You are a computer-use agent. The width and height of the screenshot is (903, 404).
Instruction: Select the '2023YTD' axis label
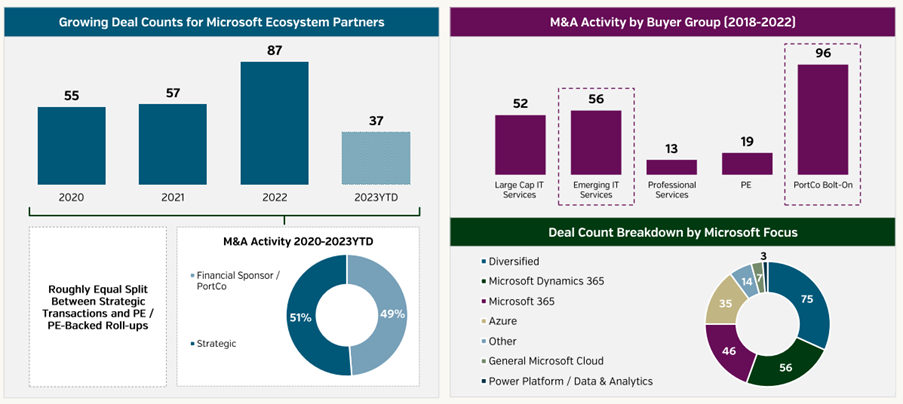pos(376,197)
